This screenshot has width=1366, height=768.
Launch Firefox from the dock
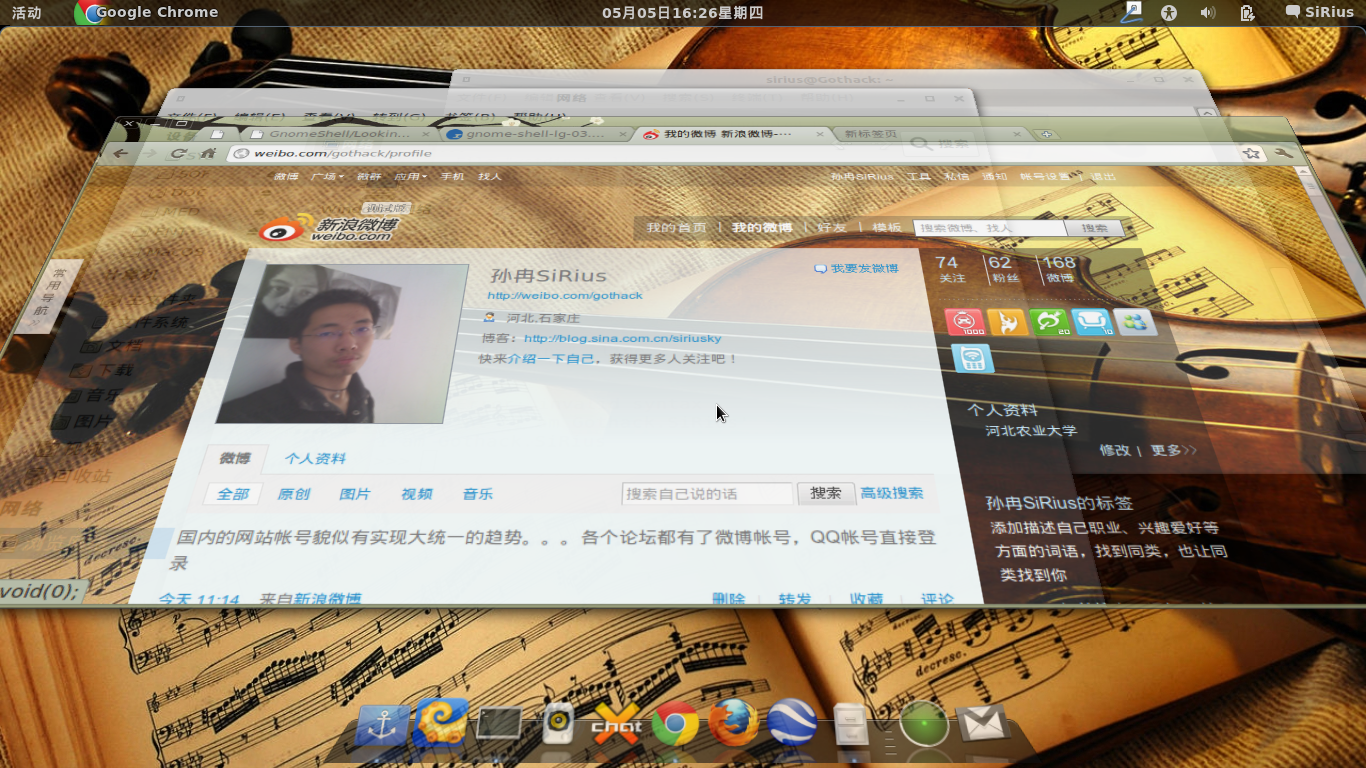pyautogui.click(x=734, y=724)
